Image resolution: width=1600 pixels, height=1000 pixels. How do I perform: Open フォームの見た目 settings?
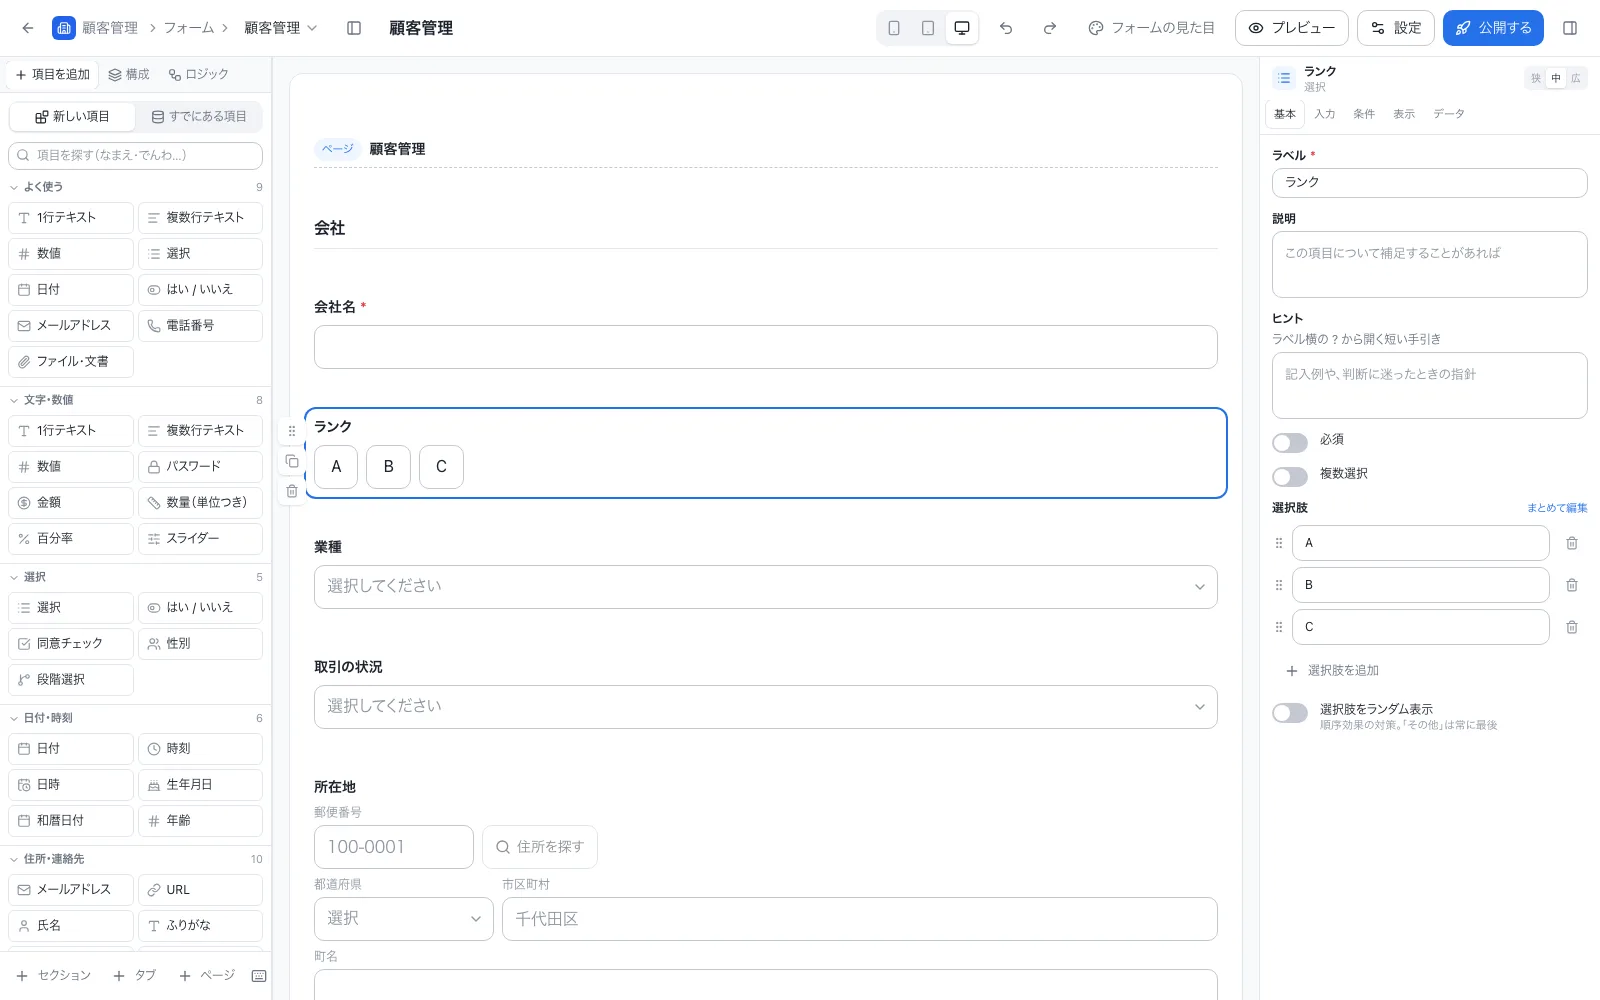(1152, 28)
